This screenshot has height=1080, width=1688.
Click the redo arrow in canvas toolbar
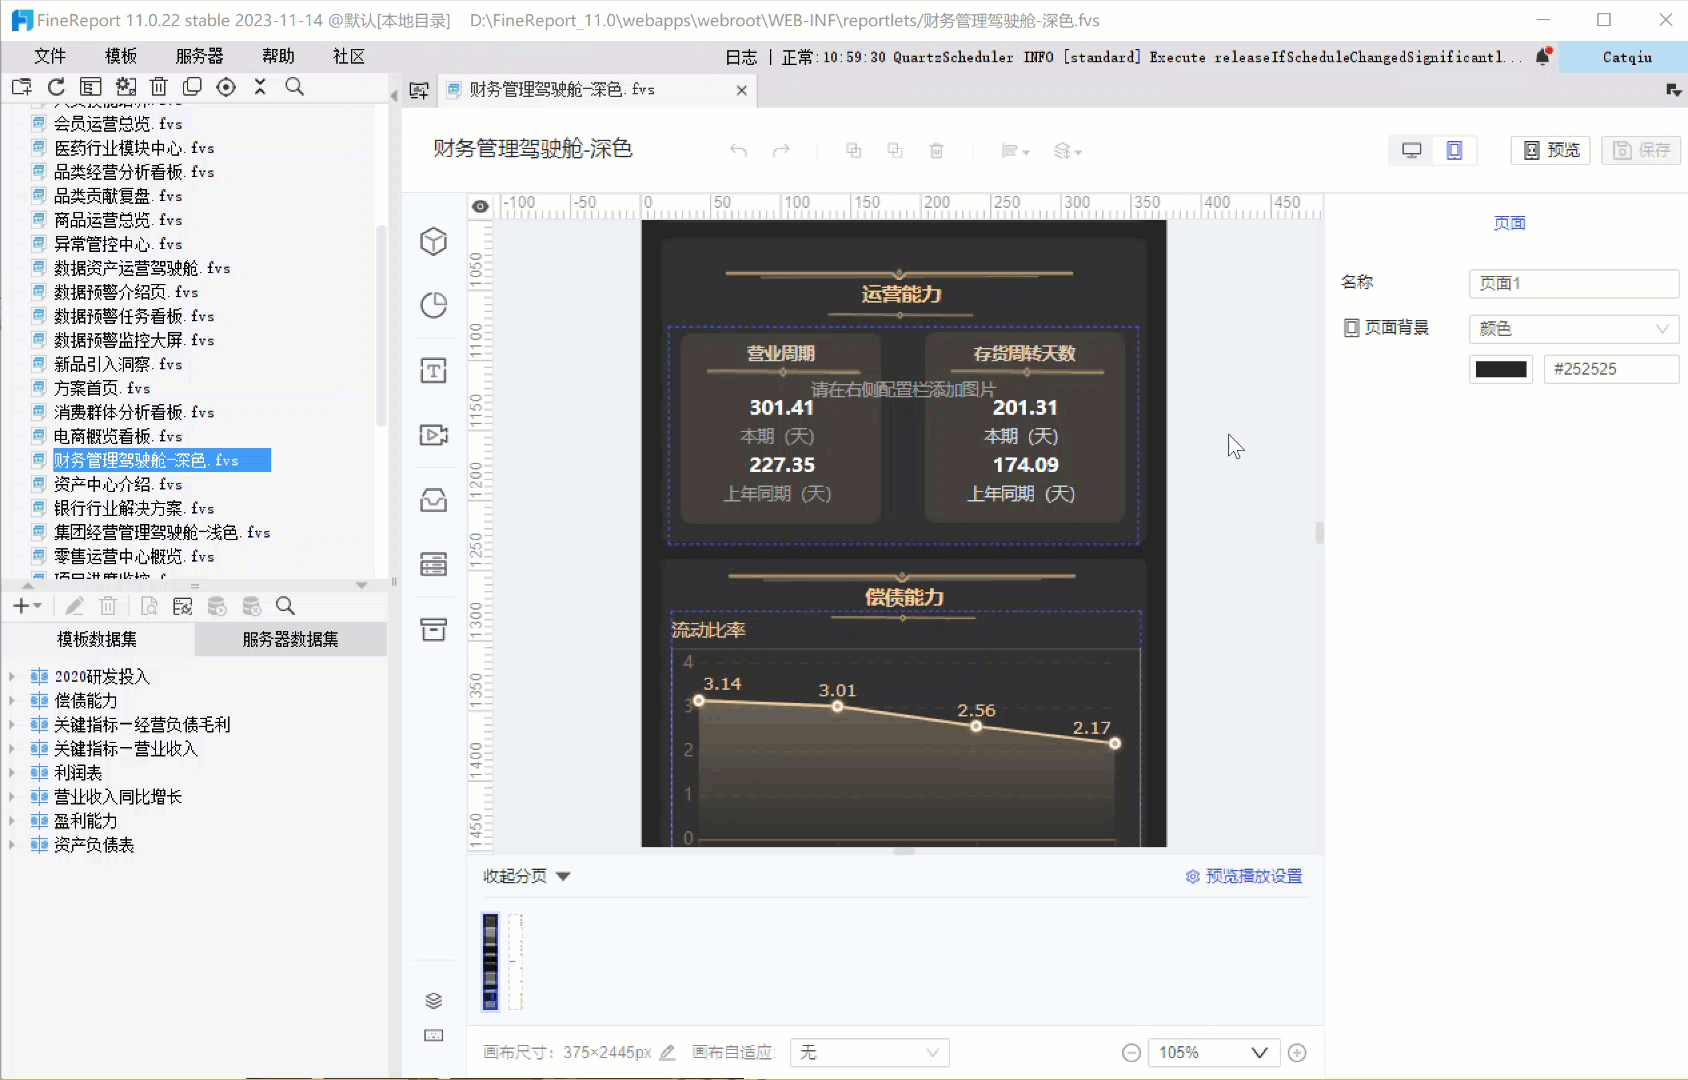[781, 151]
